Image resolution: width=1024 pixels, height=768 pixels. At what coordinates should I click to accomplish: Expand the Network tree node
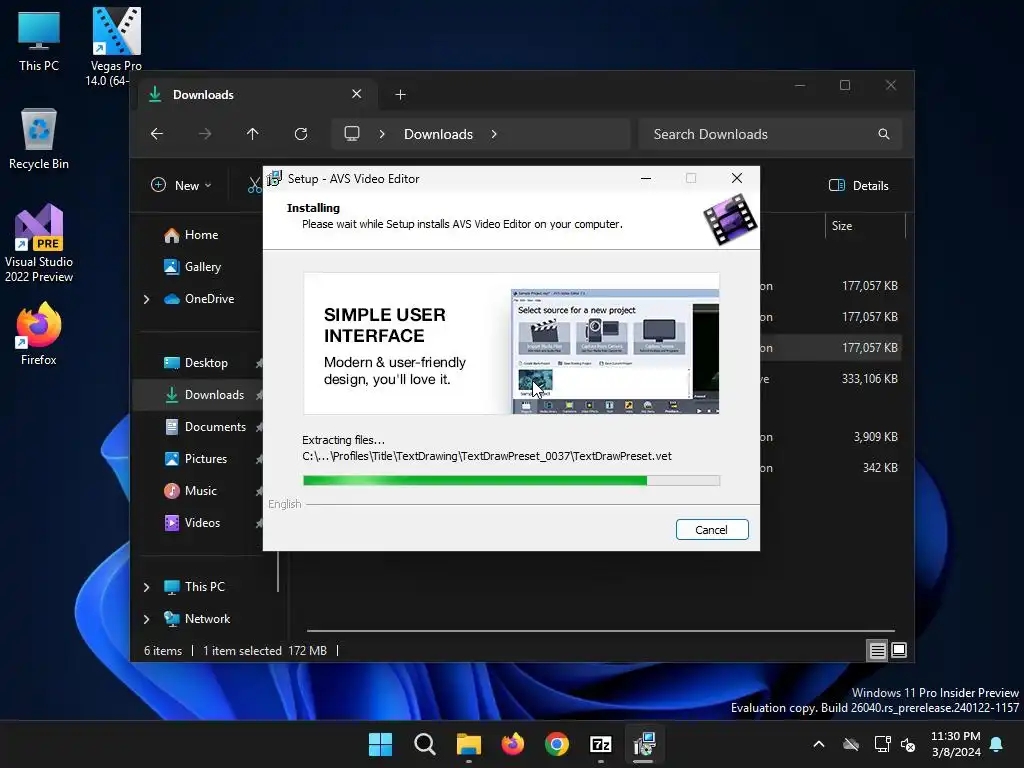146,619
